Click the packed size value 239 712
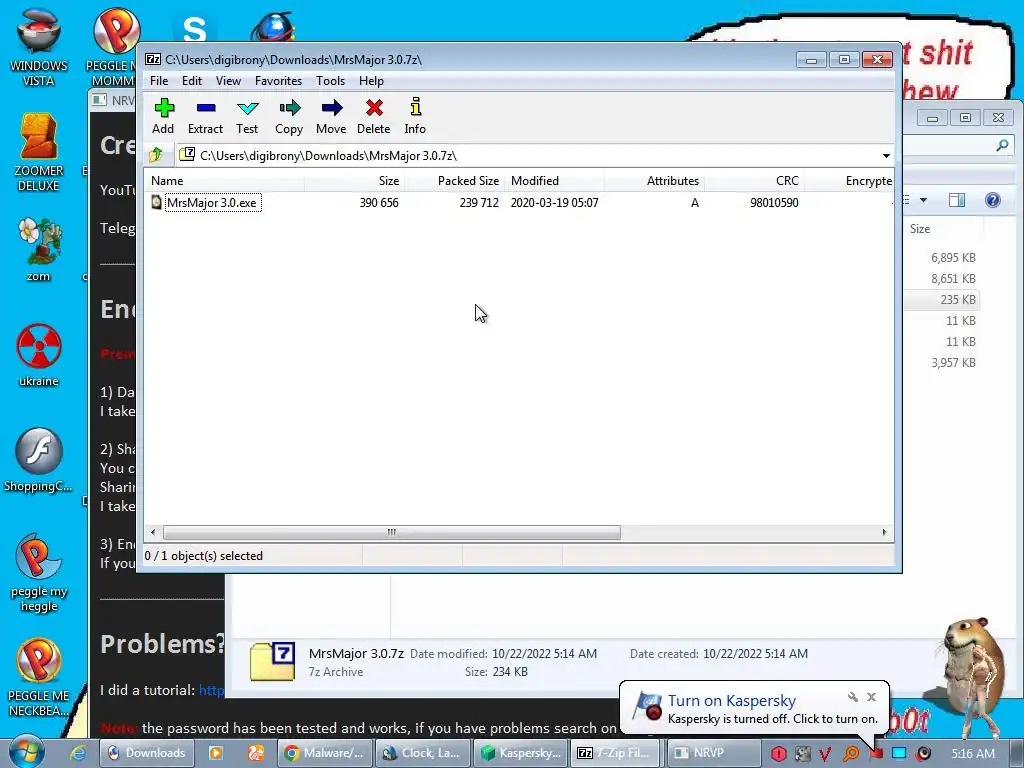1024x768 pixels. coord(479,202)
